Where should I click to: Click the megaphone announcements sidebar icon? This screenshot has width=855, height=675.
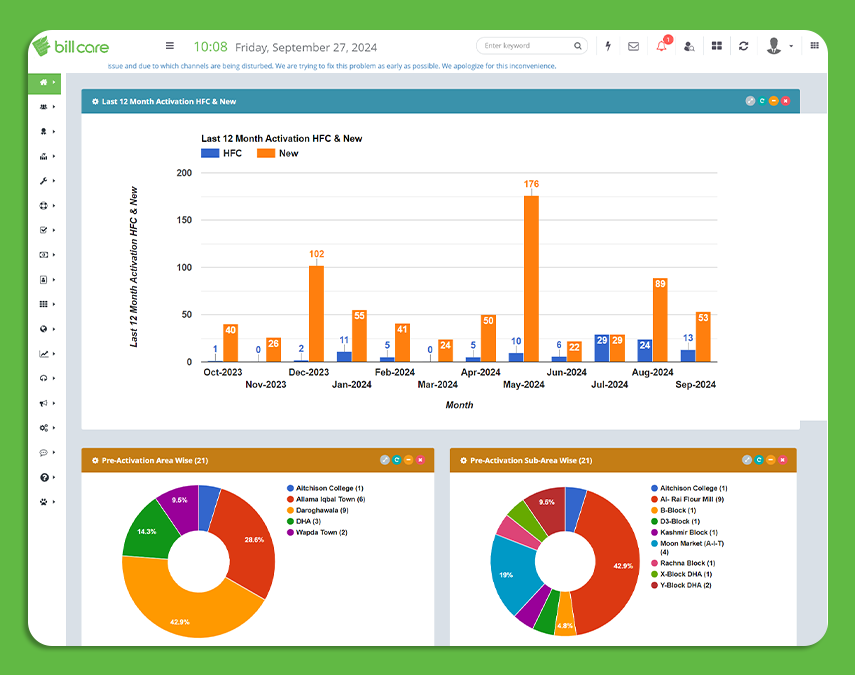click(43, 403)
